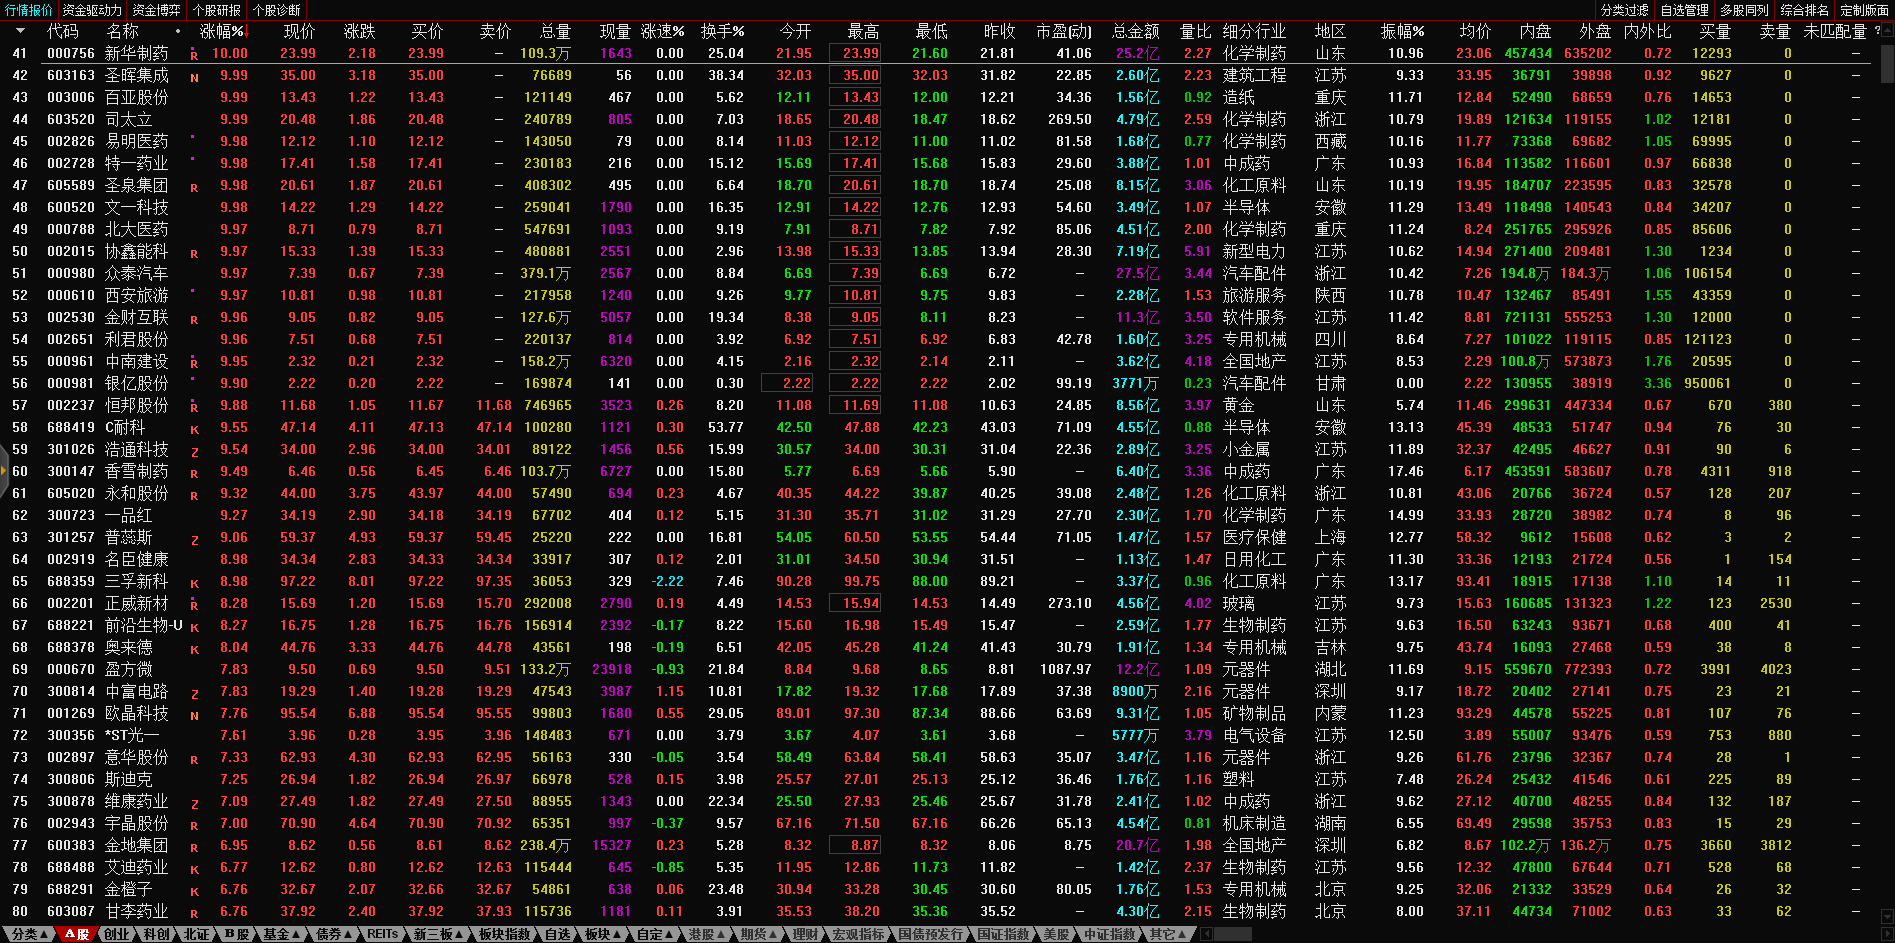Screen dimensions: 1895x943
Task: Click the scroll-up arrow at top right
Action: click(x=1886, y=31)
